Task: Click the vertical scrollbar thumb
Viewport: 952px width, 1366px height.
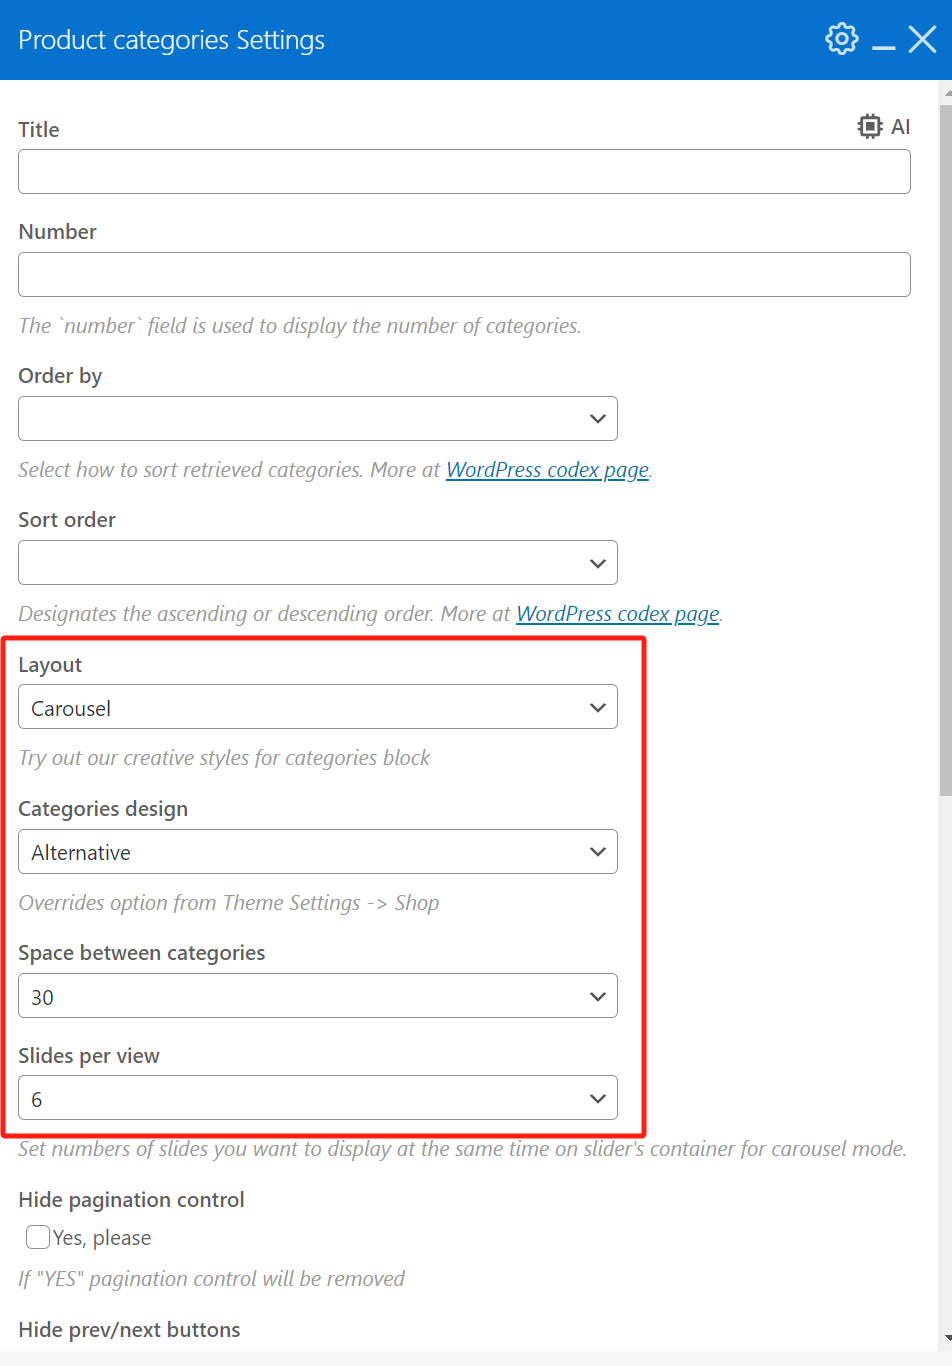Action: pos(946,450)
